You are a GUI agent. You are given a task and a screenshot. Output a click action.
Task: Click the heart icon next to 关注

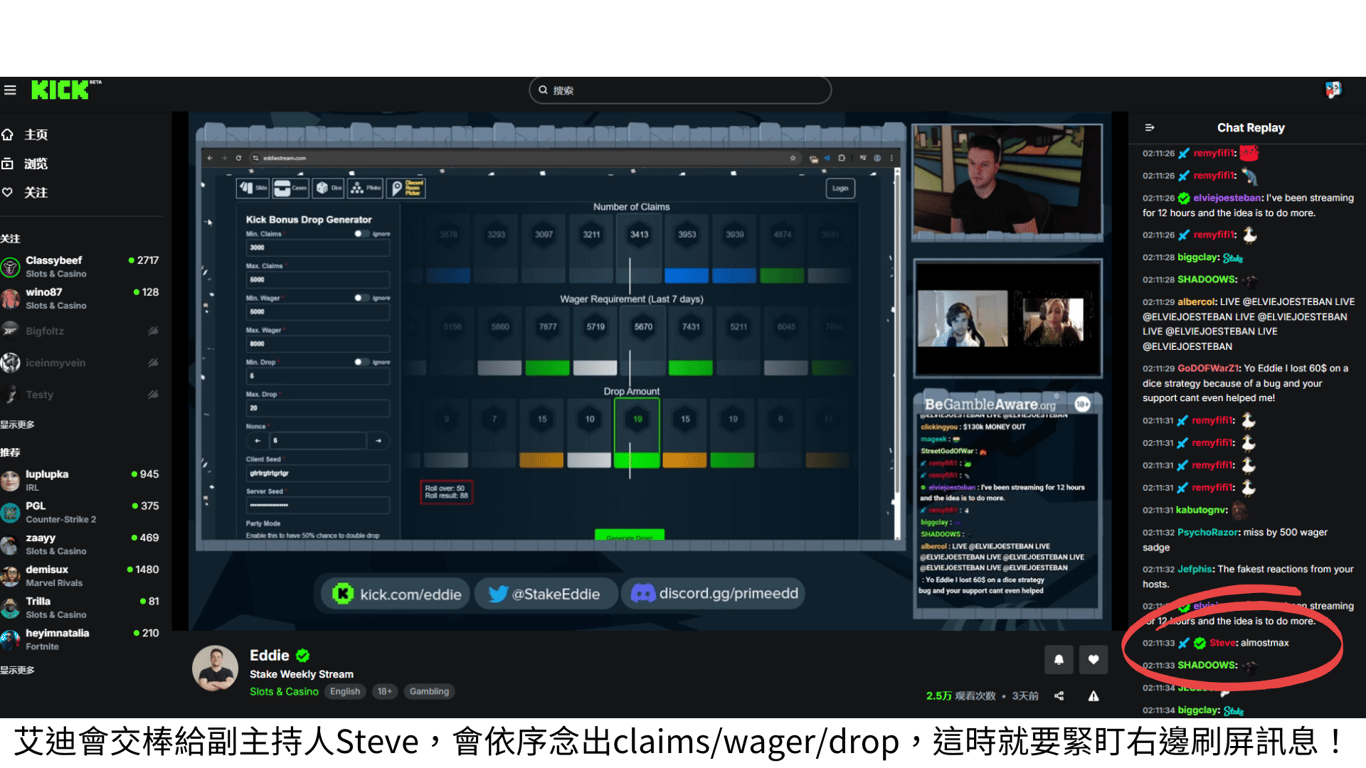pyautogui.click(x=7, y=192)
